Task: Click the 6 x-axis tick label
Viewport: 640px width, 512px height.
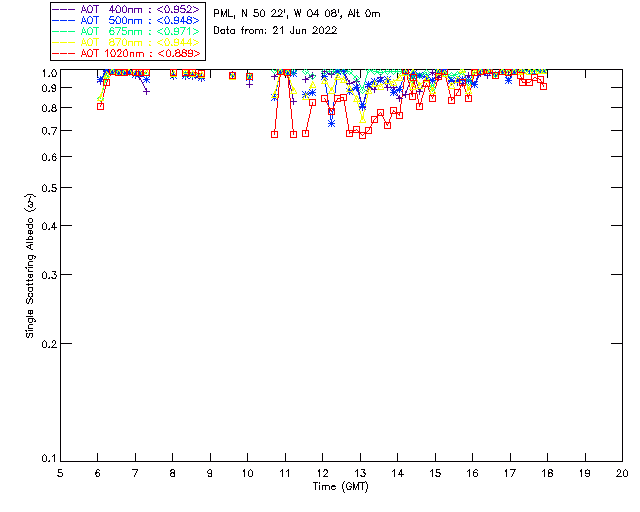Action: [98, 473]
